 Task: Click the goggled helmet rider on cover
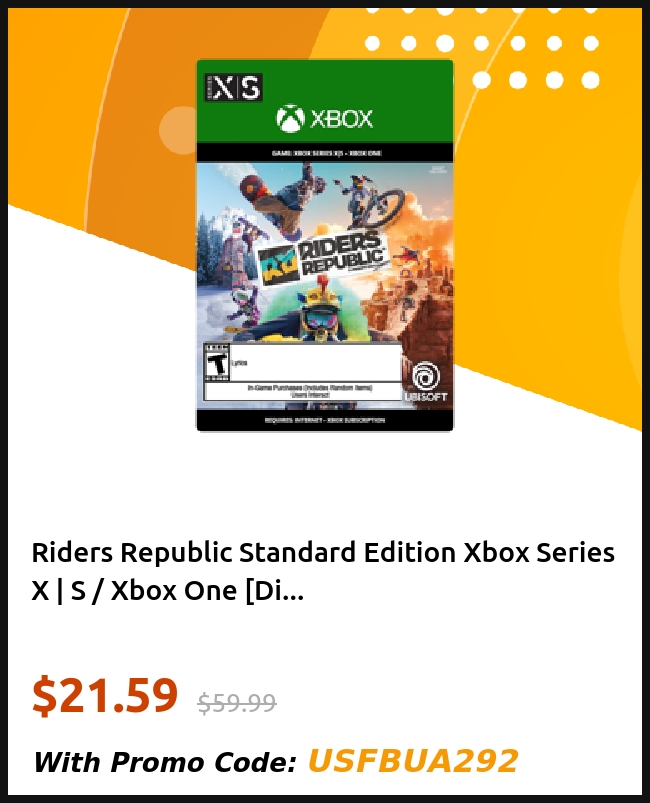pos(320,312)
